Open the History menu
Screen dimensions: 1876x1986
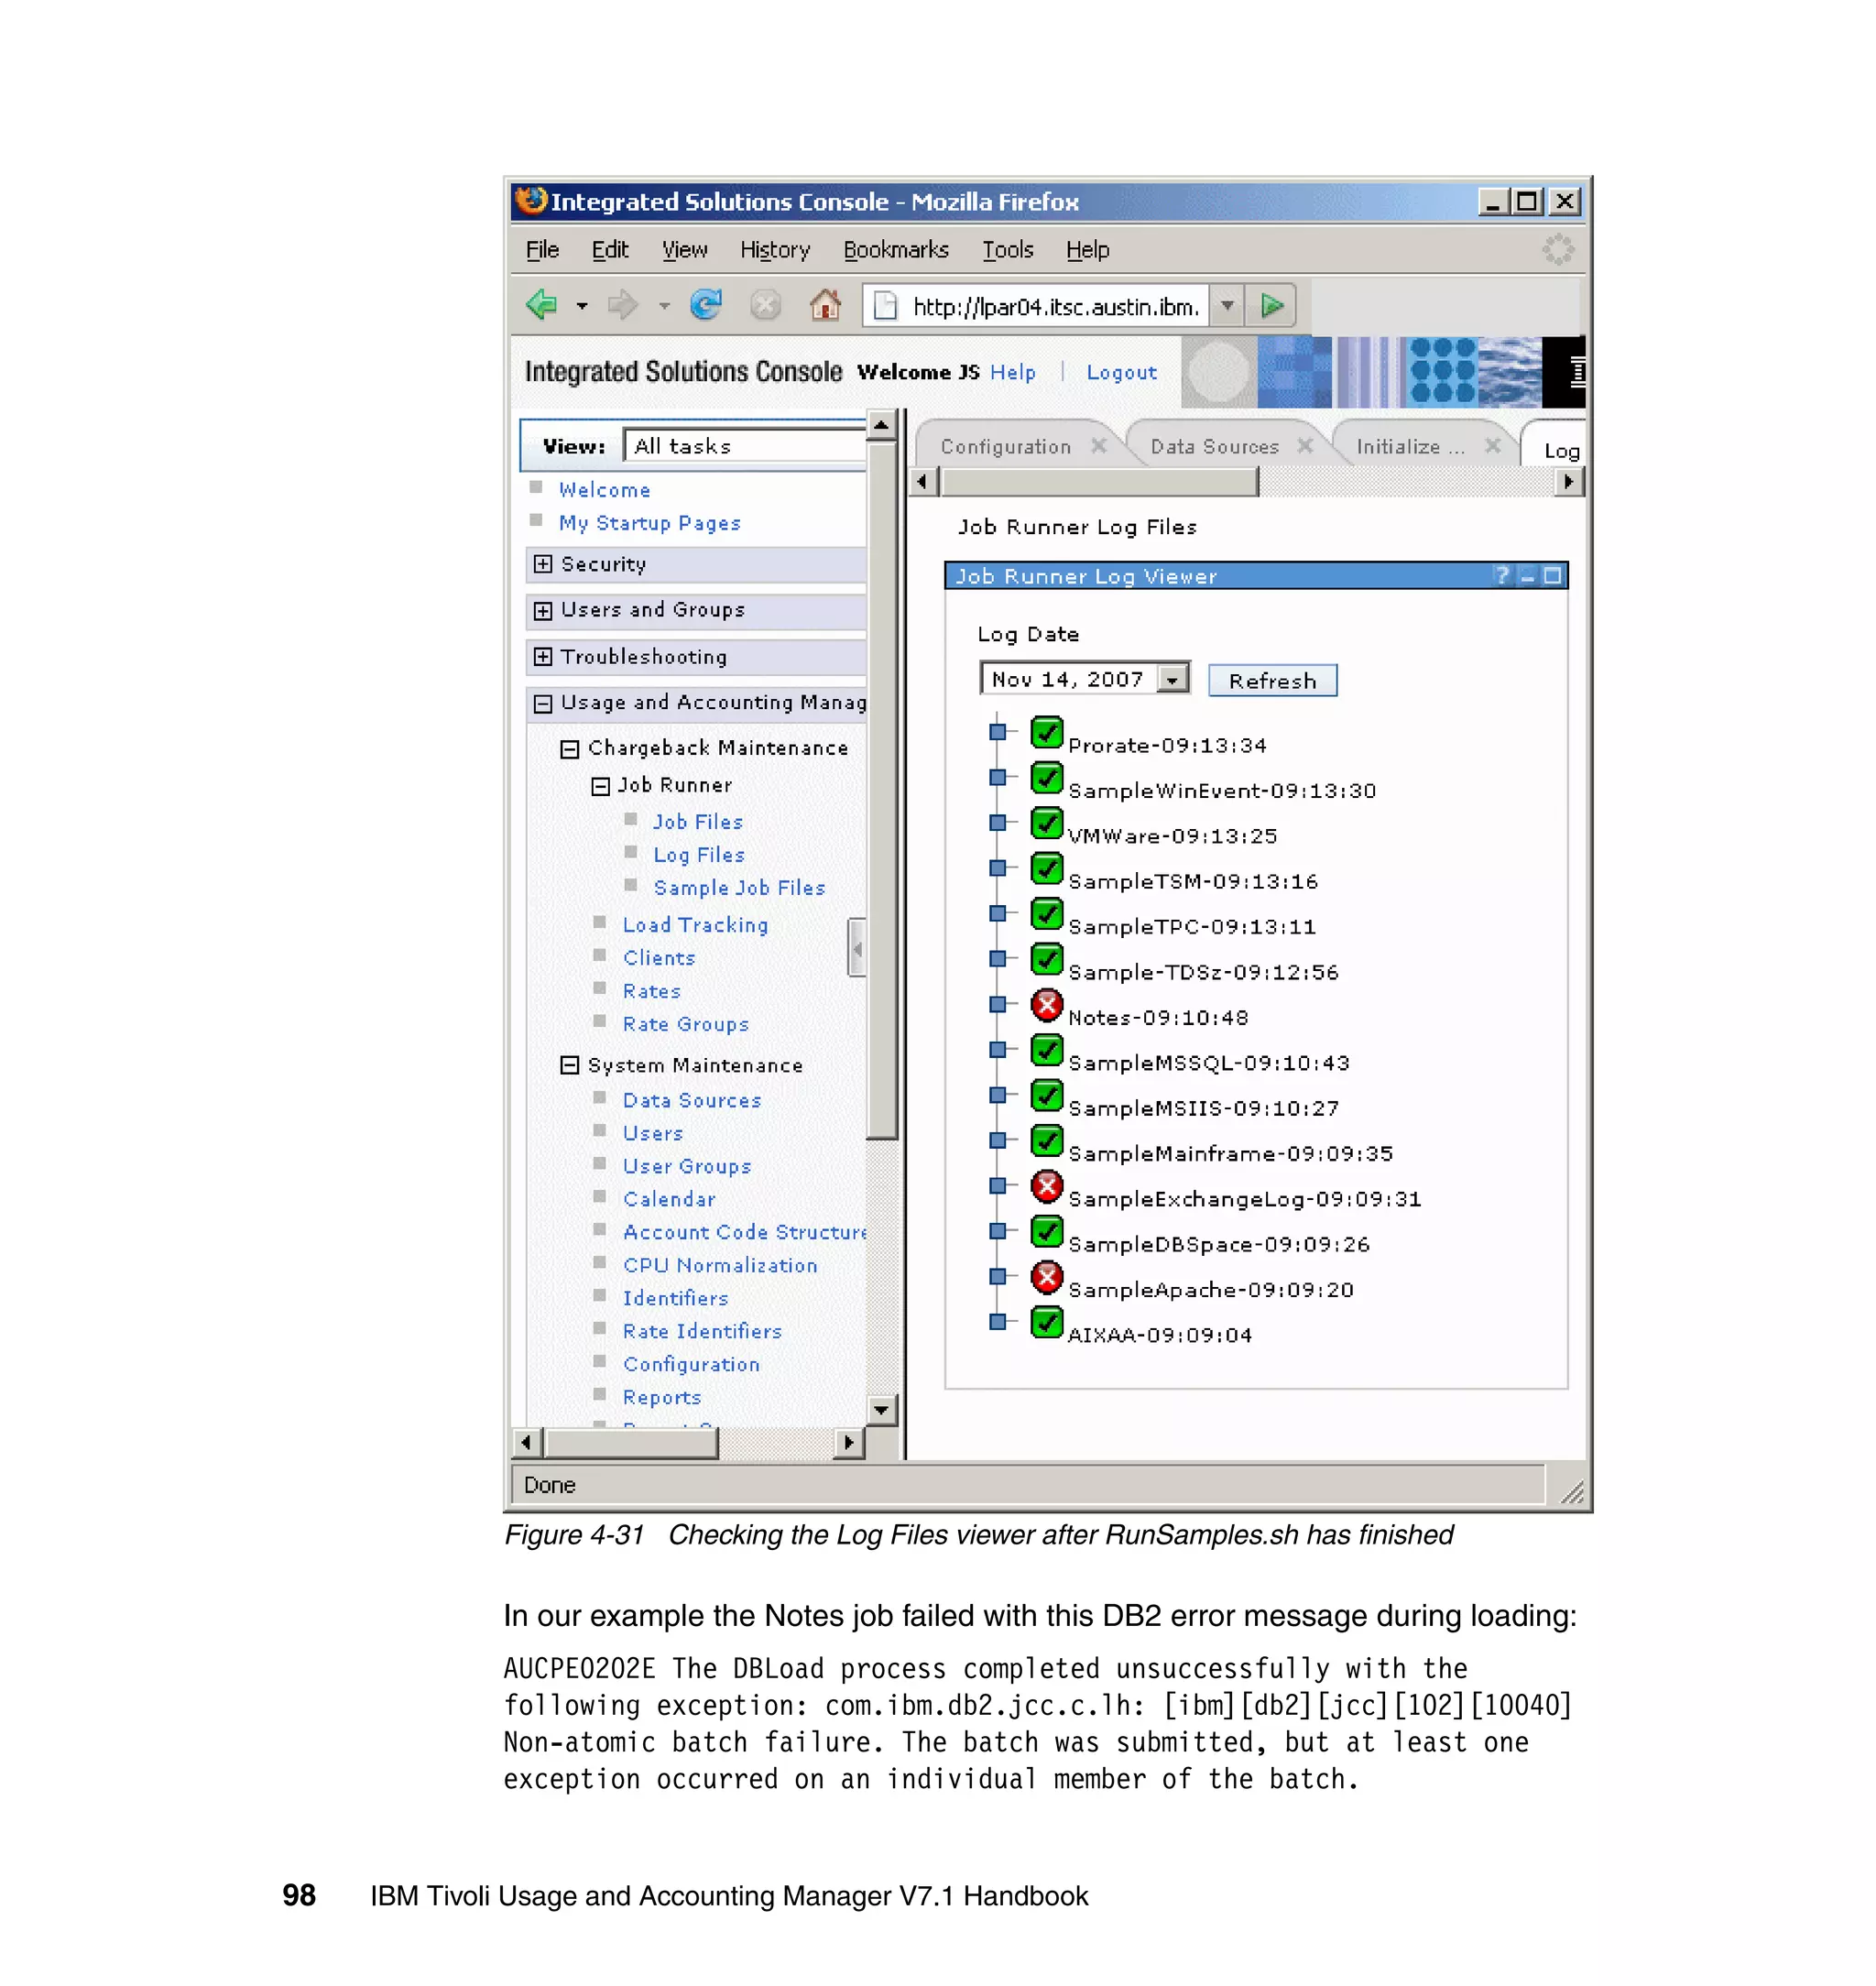coord(775,250)
